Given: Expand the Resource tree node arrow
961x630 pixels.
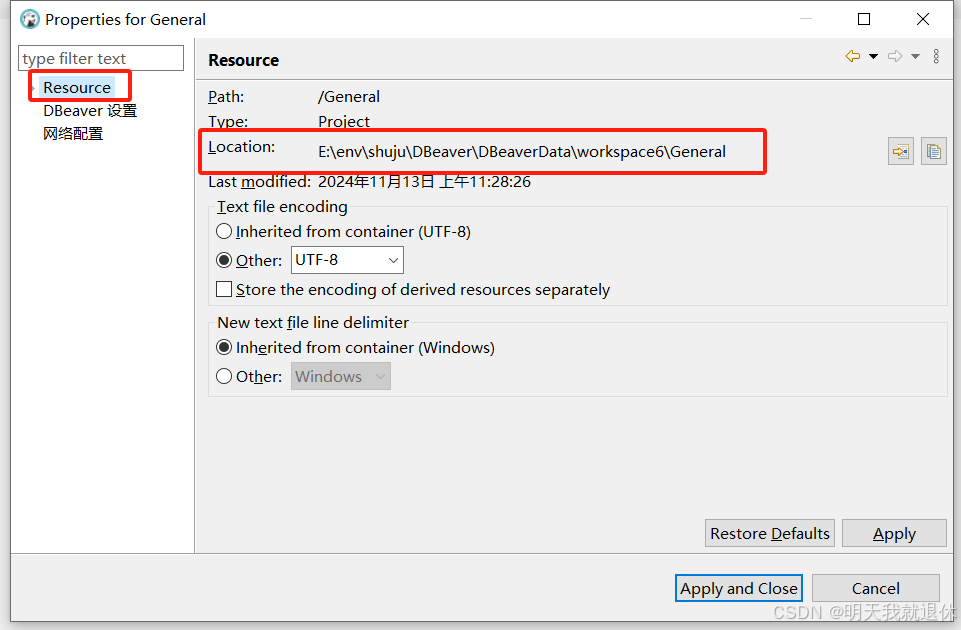Looking at the screenshot, I should point(33,88).
